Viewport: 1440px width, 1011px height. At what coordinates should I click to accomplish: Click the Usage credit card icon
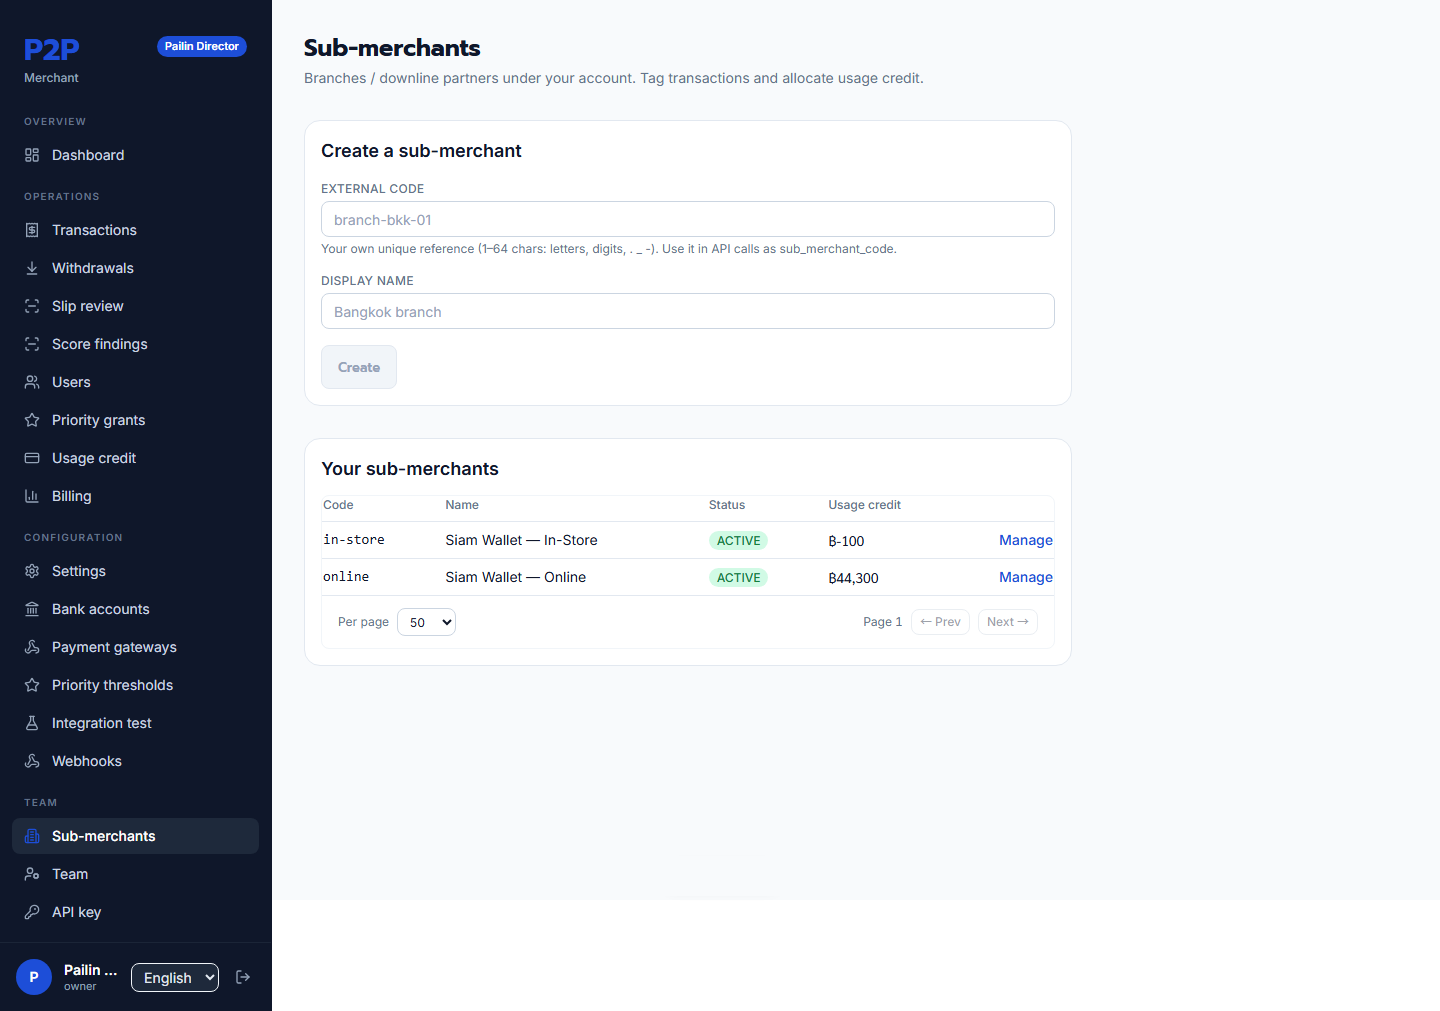32,458
